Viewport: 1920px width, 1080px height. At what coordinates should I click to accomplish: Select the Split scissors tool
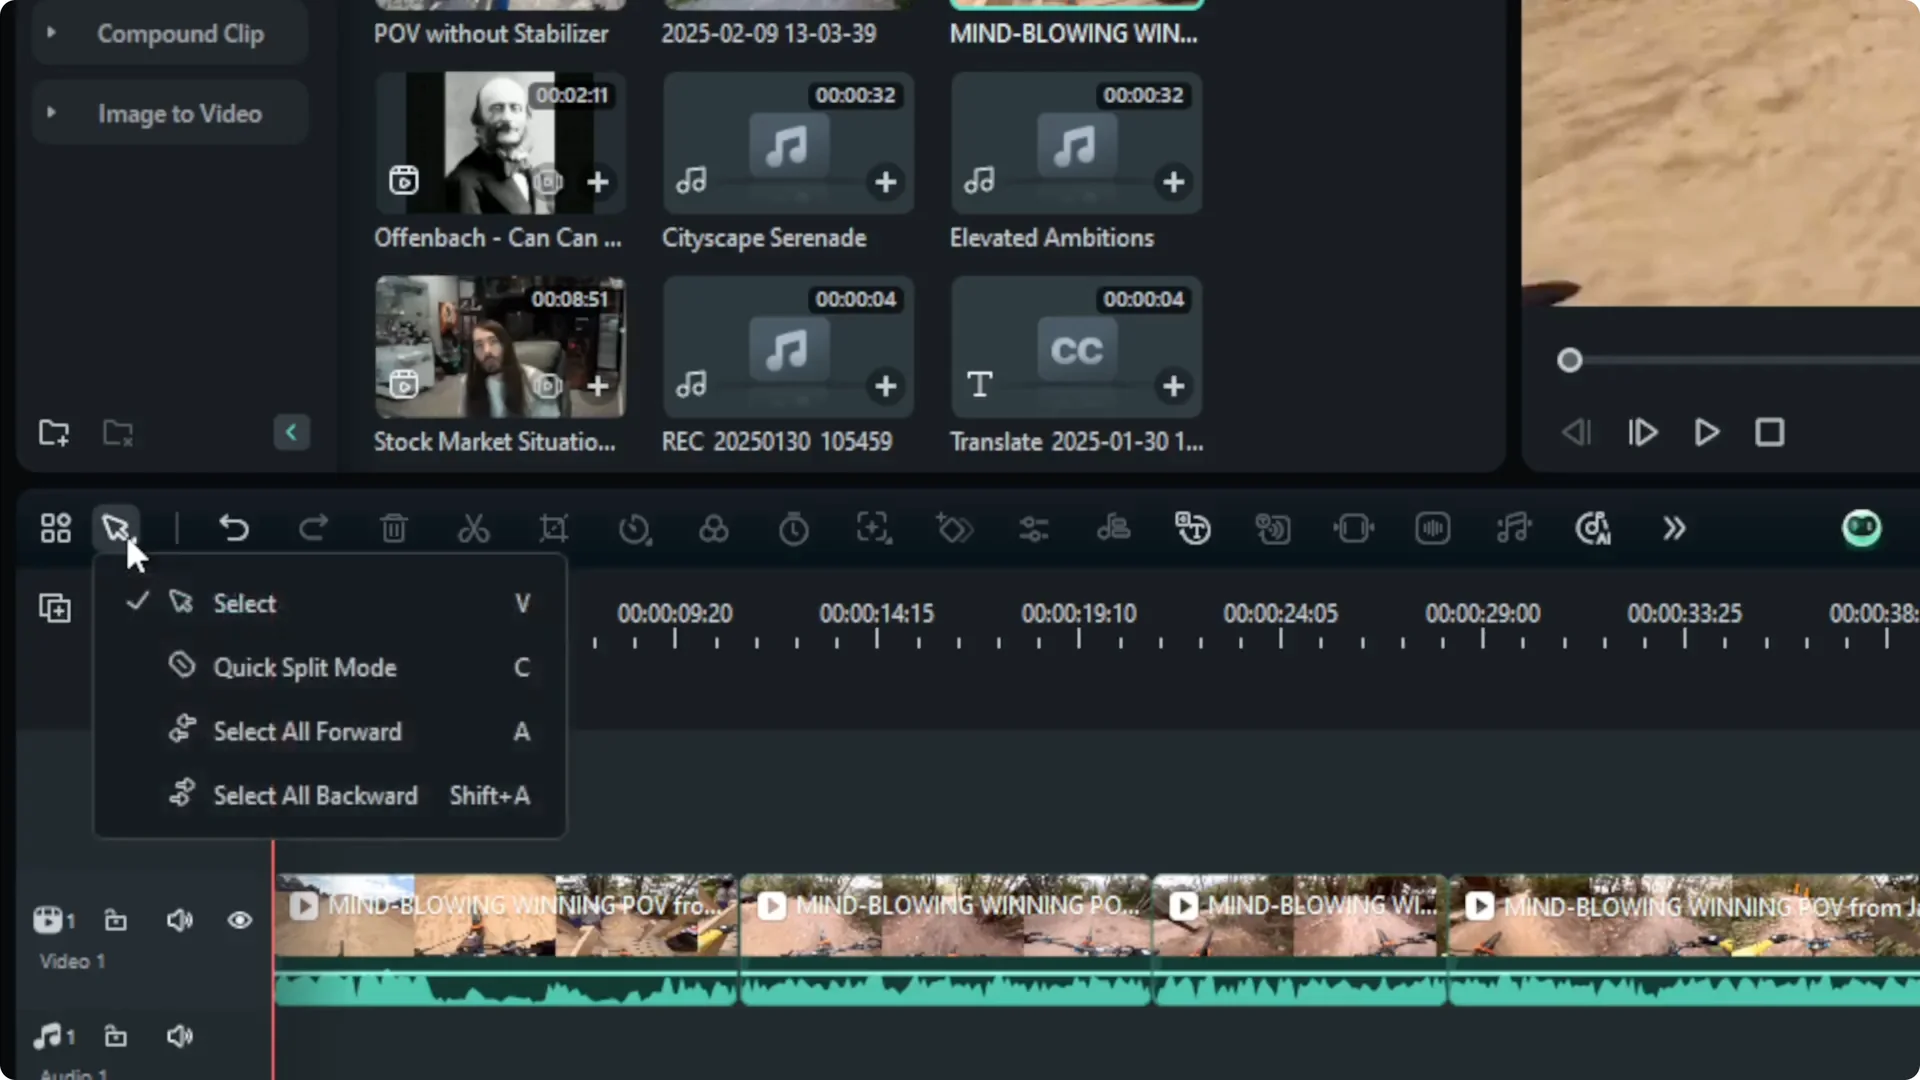pyautogui.click(x=473, y=528)
